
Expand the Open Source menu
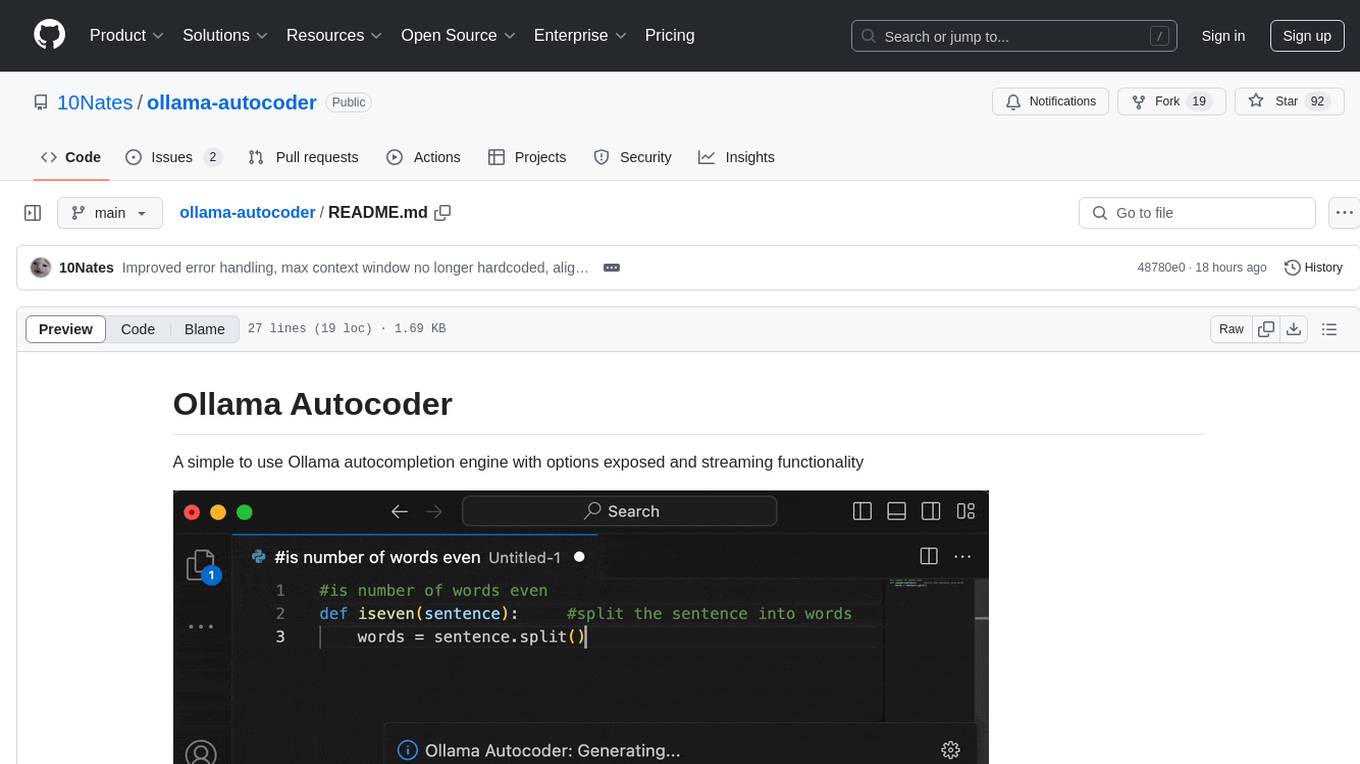[458, 35]
